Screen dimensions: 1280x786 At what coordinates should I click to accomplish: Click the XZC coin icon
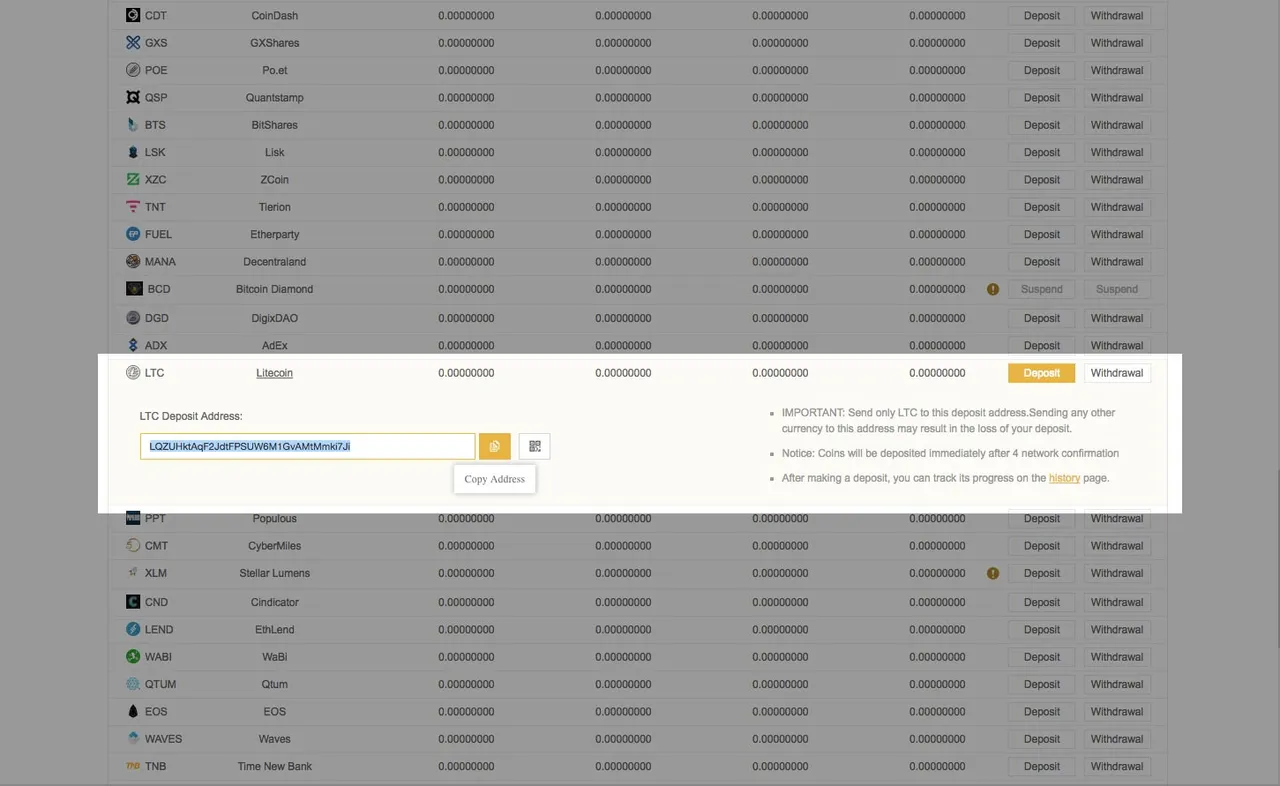coord(133,179)
